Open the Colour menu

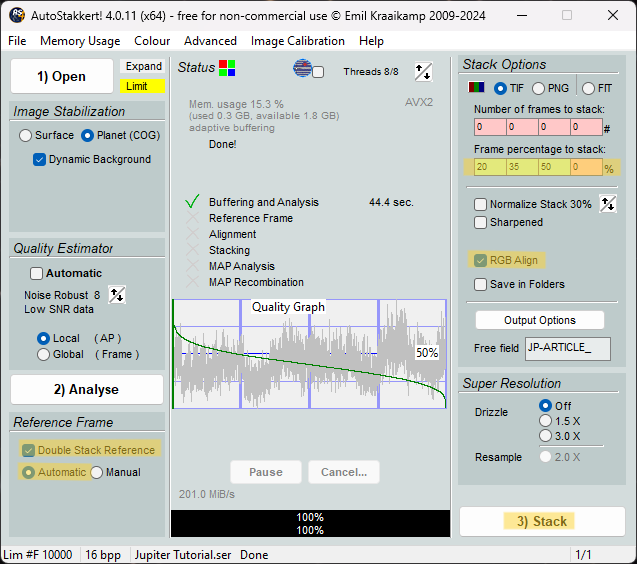(x=152, y=41)
